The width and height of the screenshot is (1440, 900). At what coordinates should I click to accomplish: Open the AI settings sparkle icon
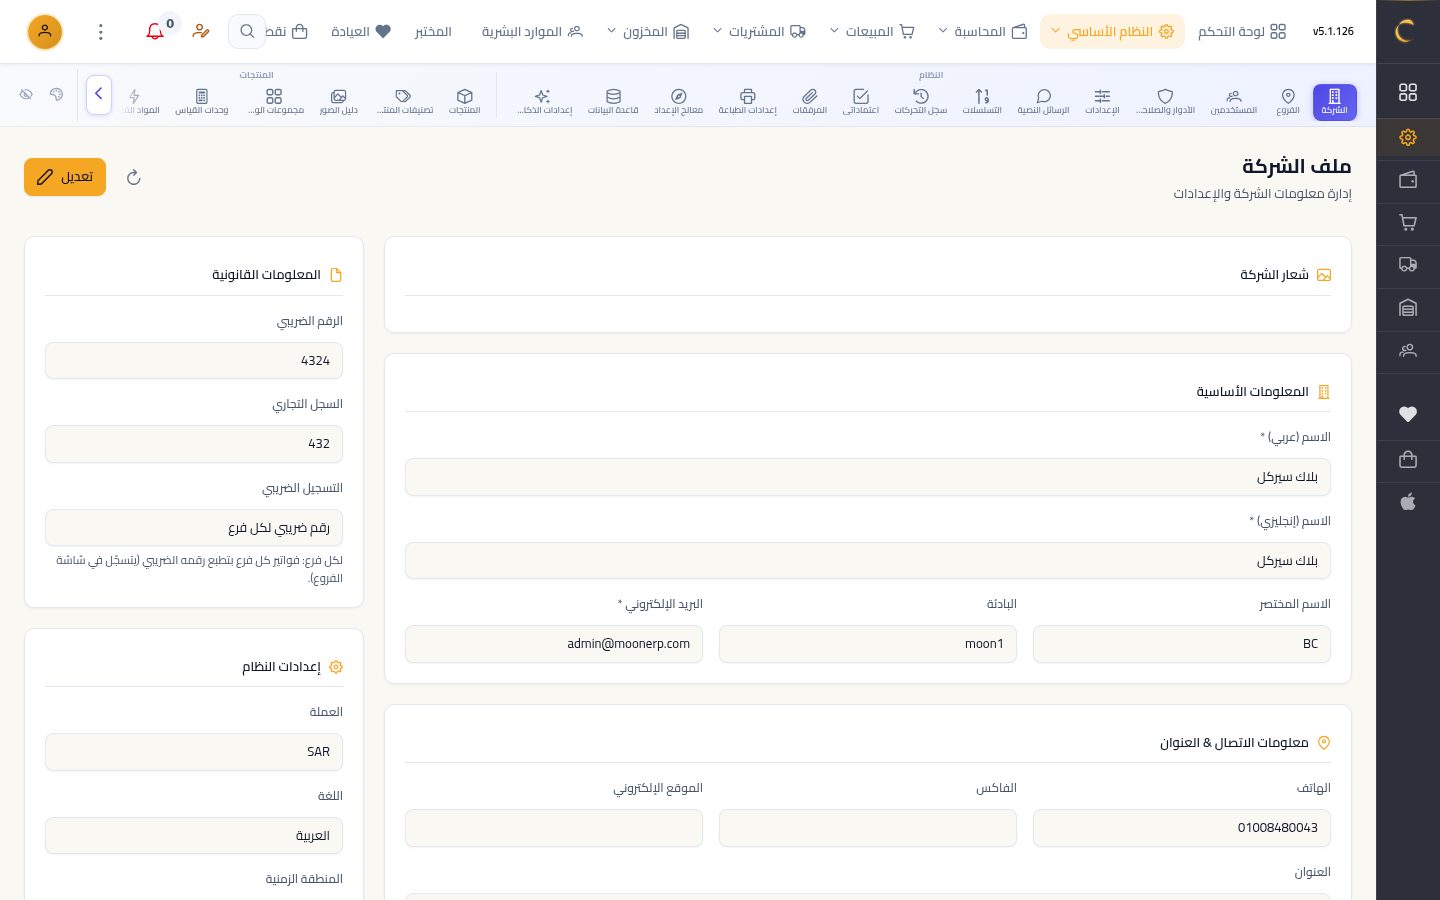(x=544, y=102)
